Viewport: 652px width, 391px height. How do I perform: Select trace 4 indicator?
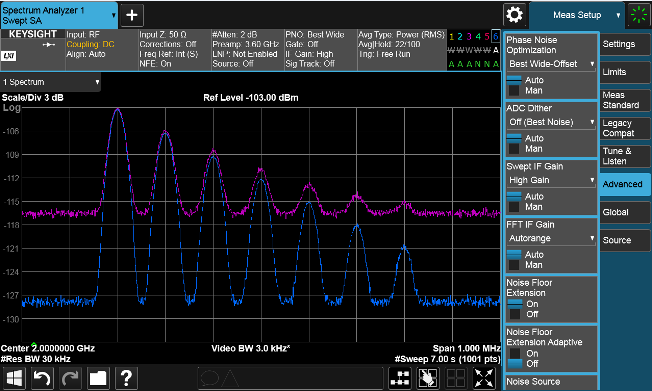[x=478, y=37]
